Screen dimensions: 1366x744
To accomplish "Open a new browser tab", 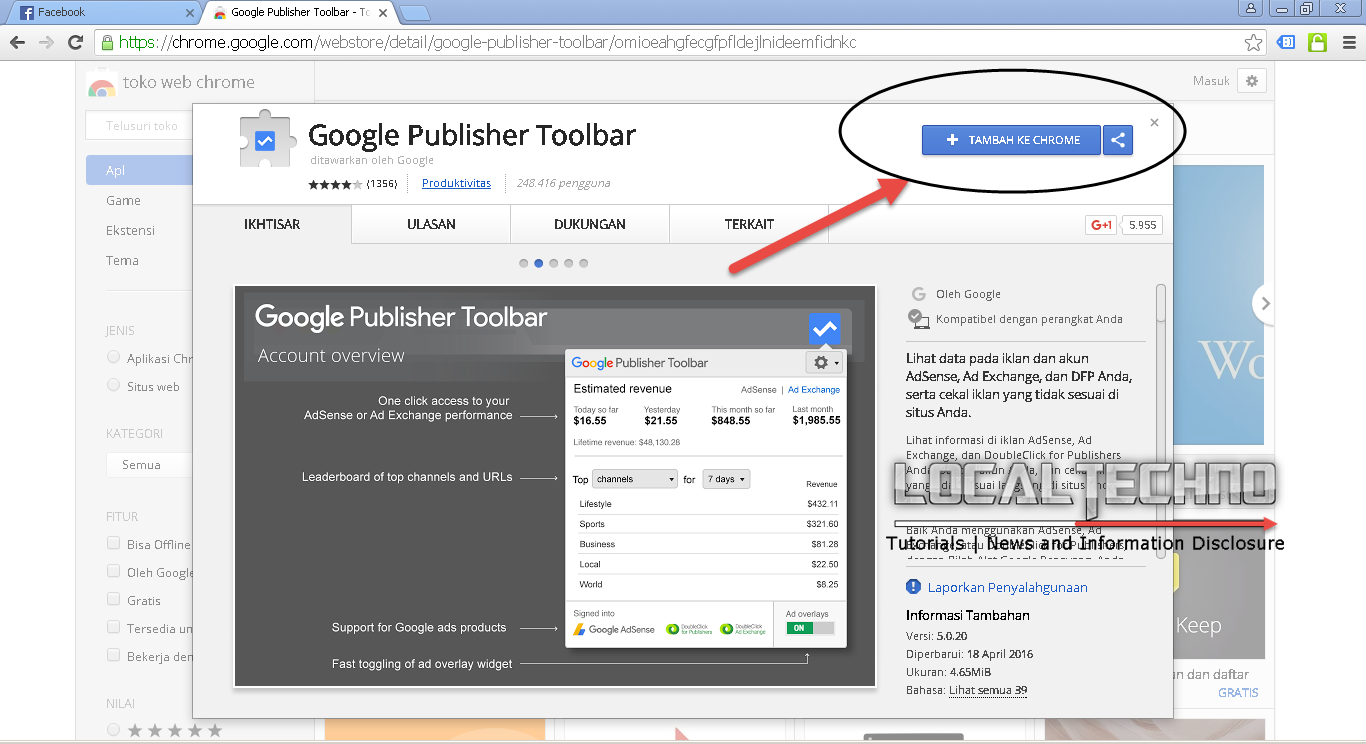I will 415,13.
